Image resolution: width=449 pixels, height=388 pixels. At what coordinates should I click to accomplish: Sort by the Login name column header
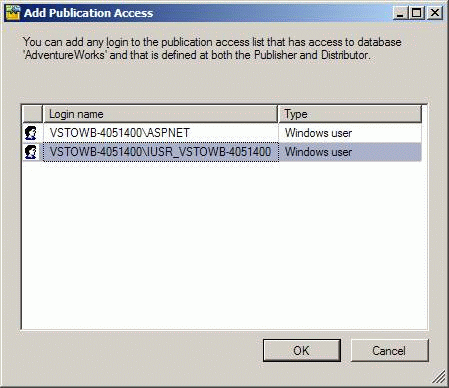point(160,114)
